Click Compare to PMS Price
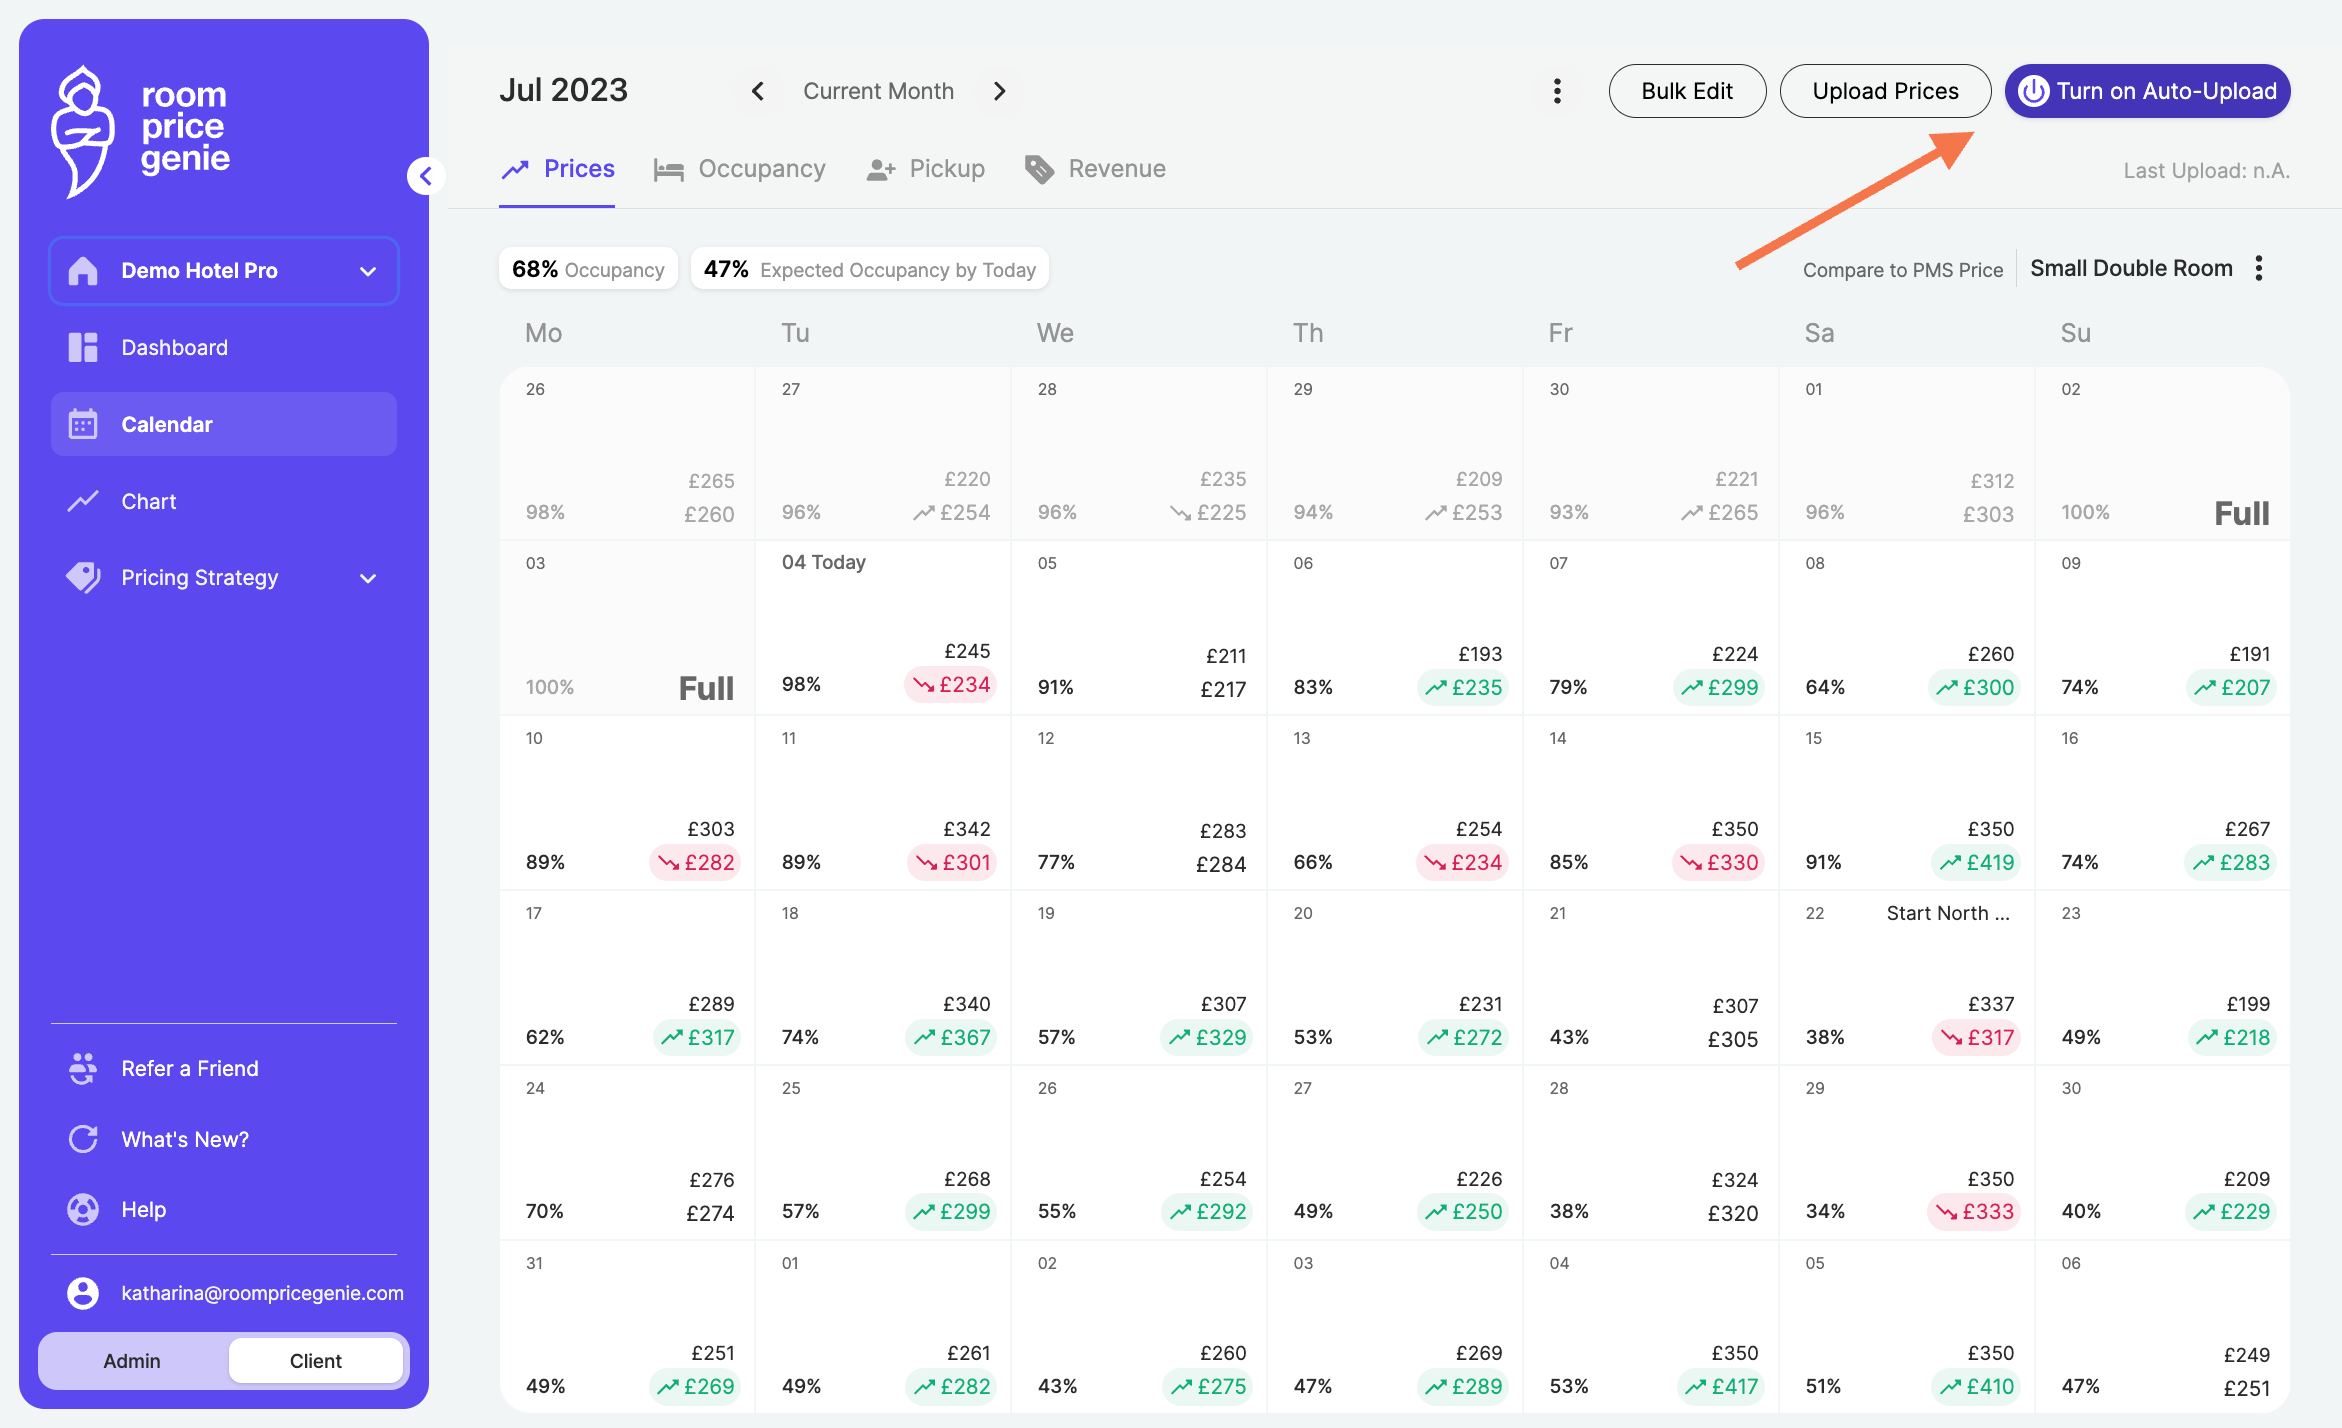The height and width of the screenshot is (1428, 2342). [1902, 270]
